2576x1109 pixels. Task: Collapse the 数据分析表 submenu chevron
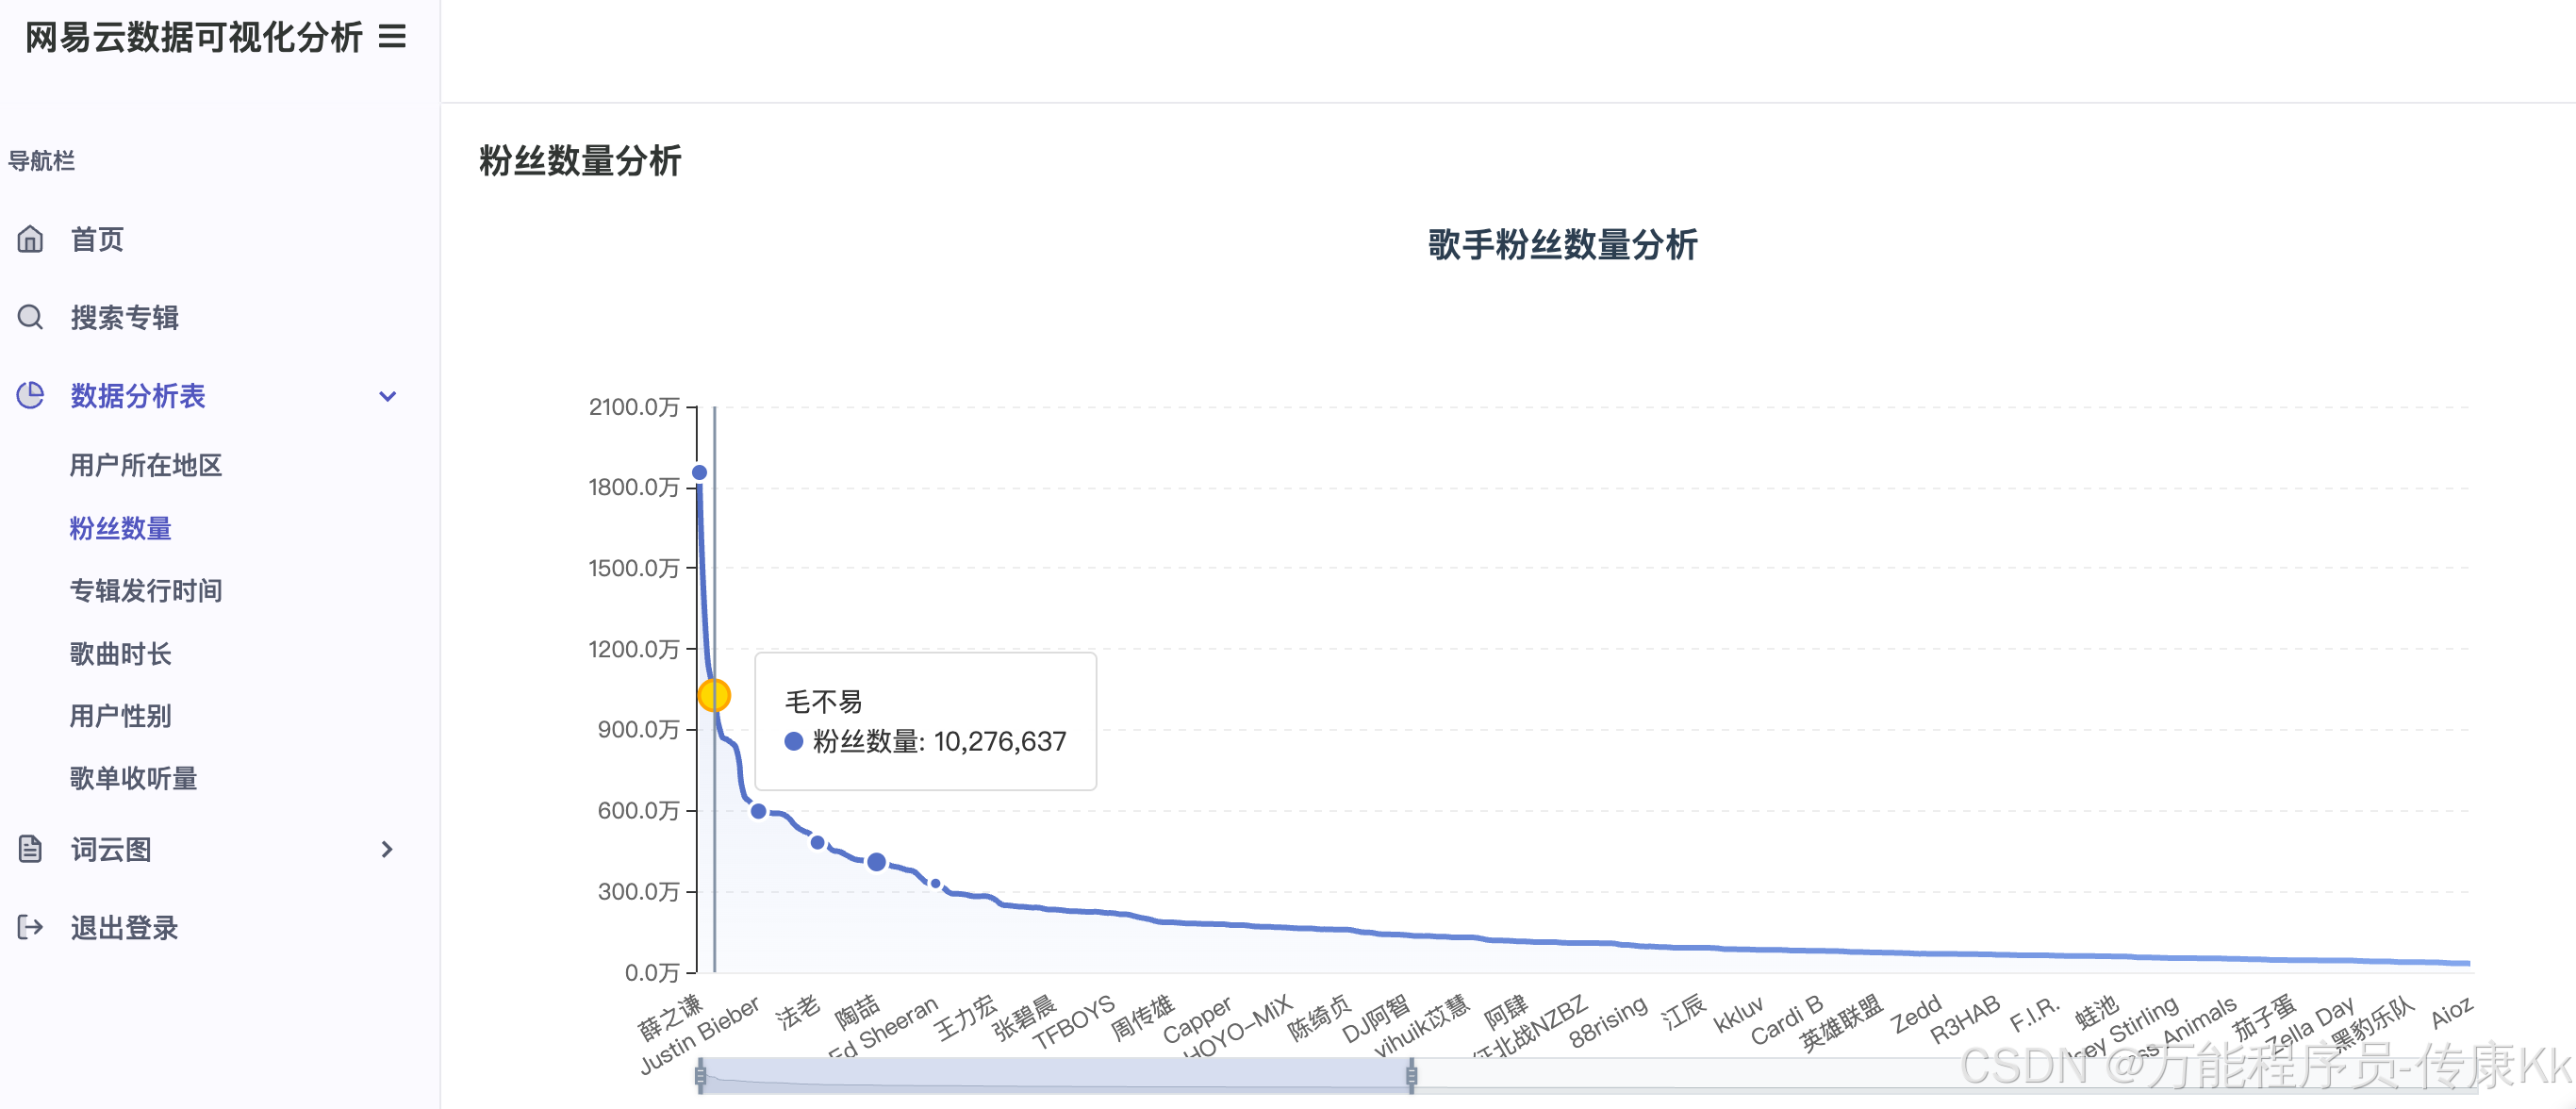coord(388,396)
